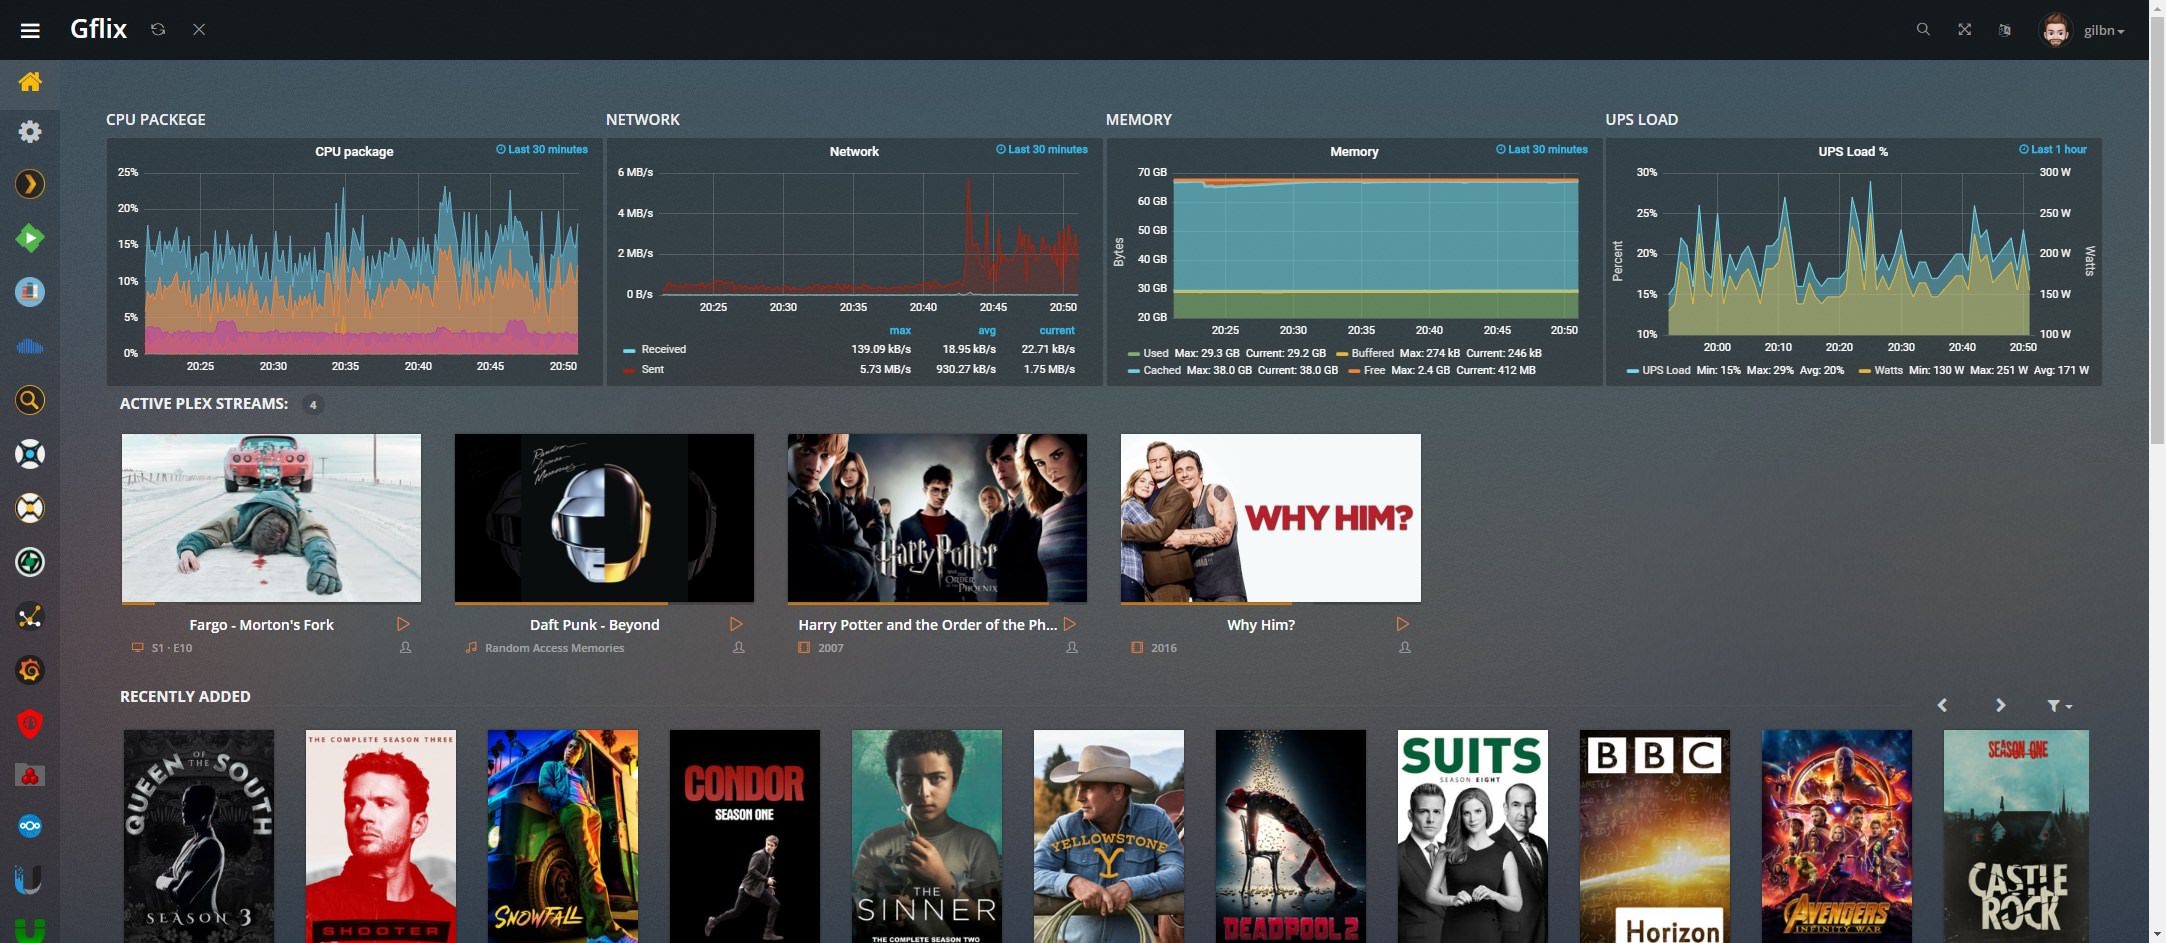Open the green Emby-style play icon tab
2166x943 pixels.
point(30,238)
